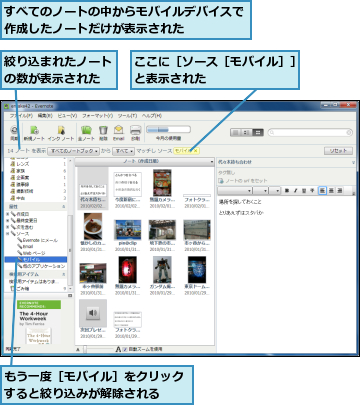Toggle bold formatting in note editor

tap(287, 190)
